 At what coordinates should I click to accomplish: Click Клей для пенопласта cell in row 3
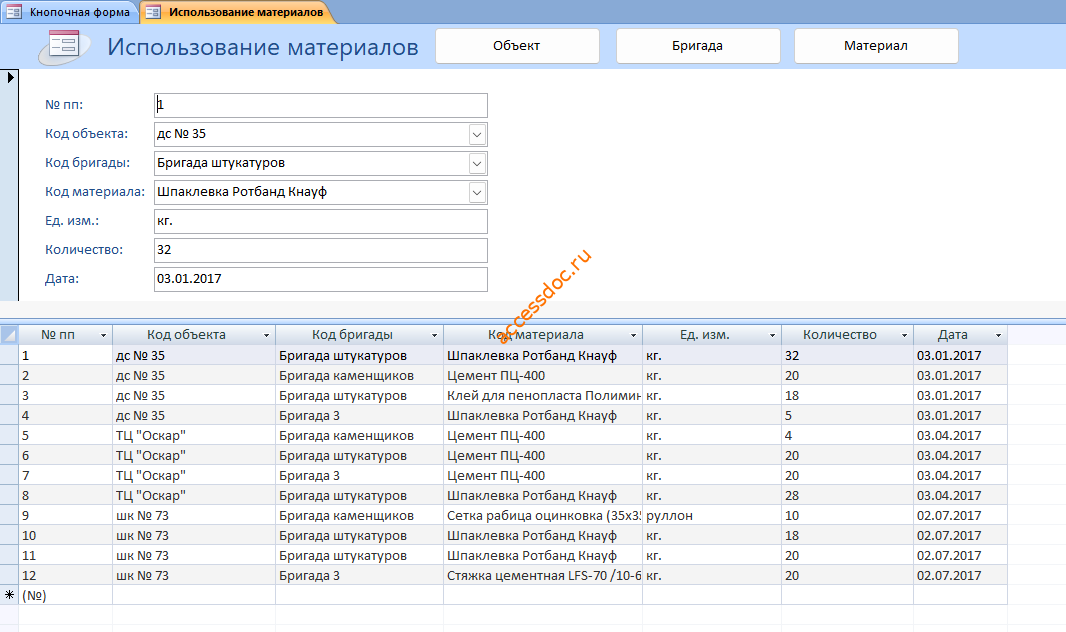click(x=543, y=396)
